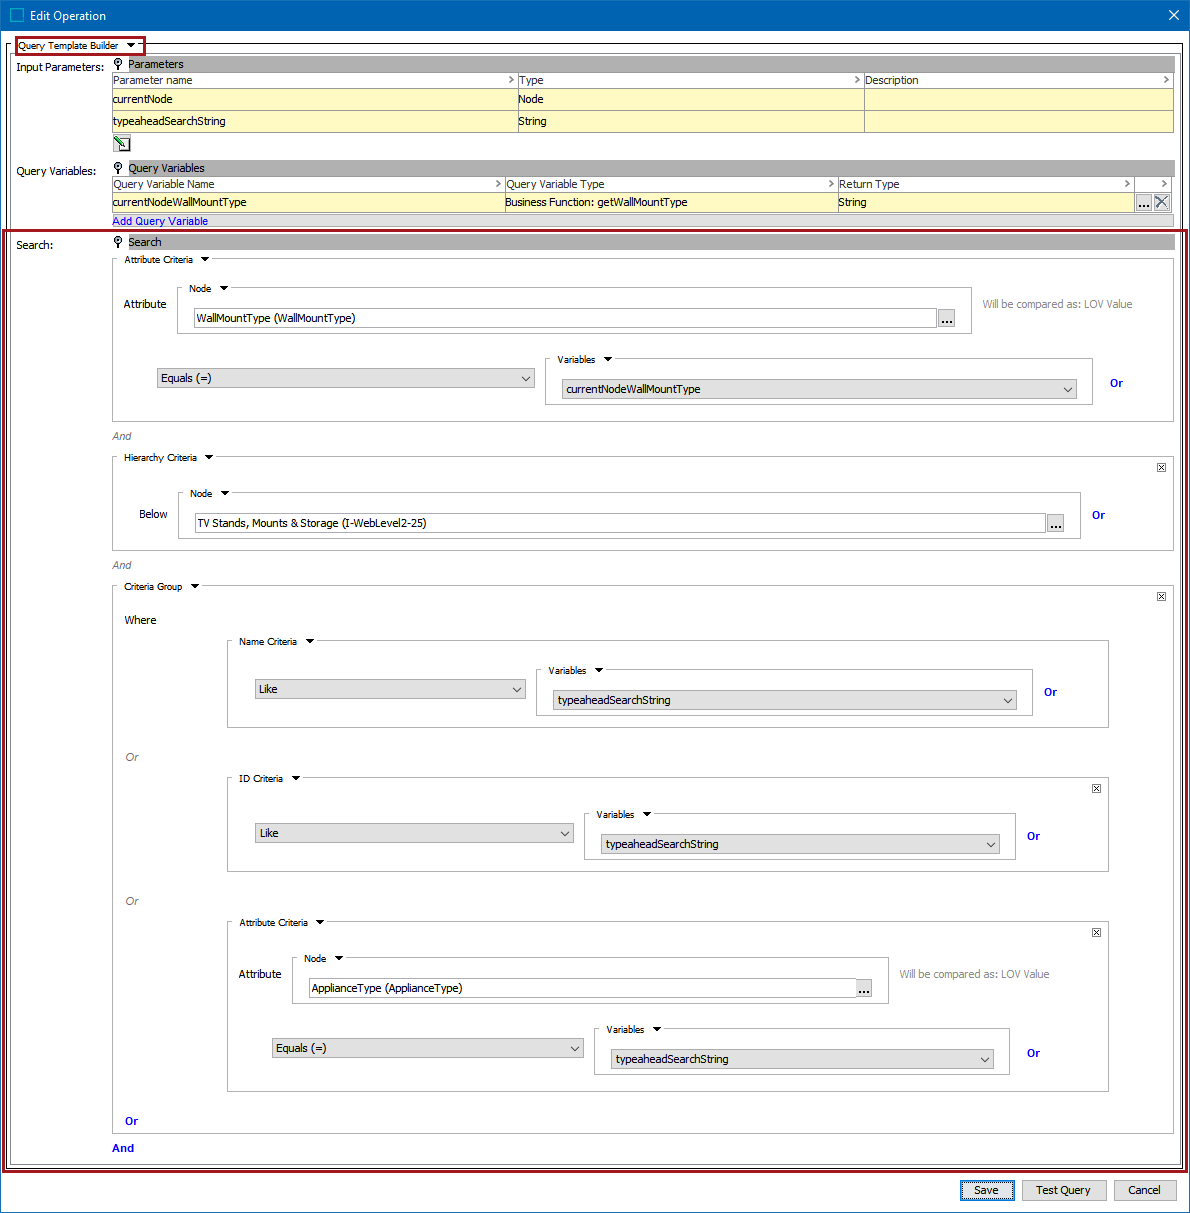Click the Description column header
The image size is (1190, 1213).
click(x=1018, y=80)
